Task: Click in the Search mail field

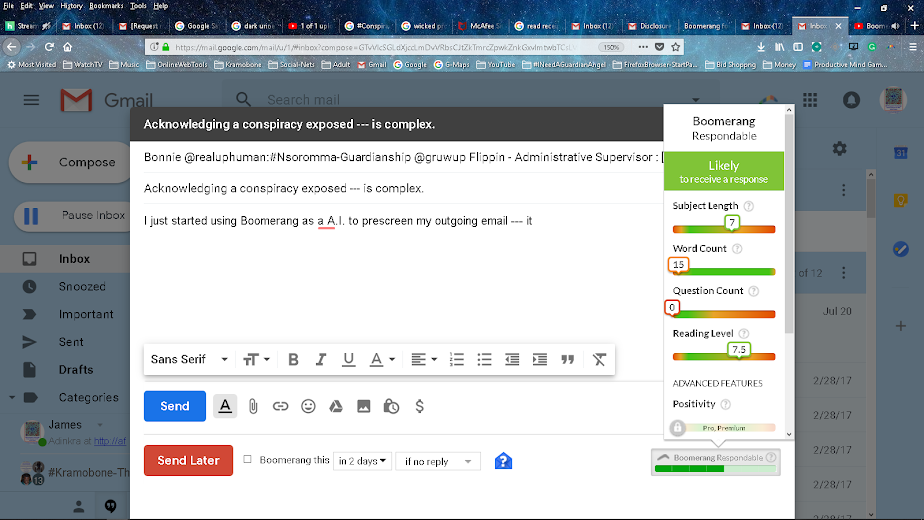Action: [471, 100]
